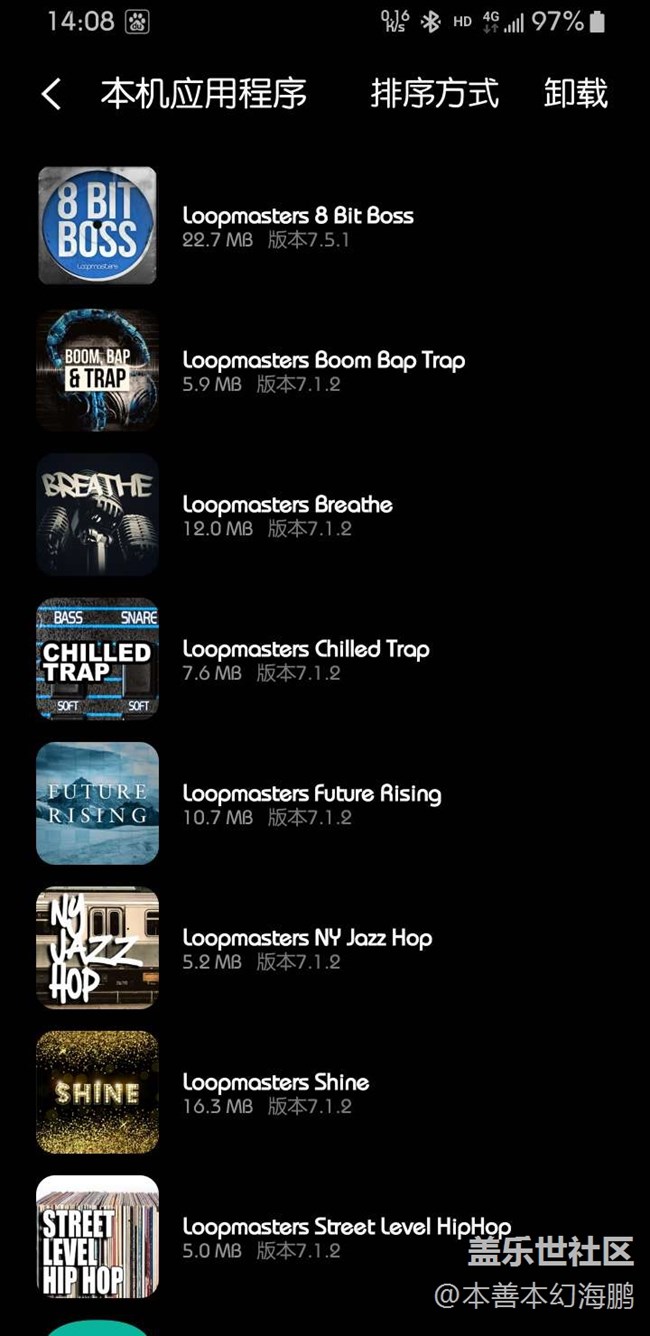Select the Boom Bap & Trap icon
The height and width of the screenshot is (1336, 650).
click(97, 370)
